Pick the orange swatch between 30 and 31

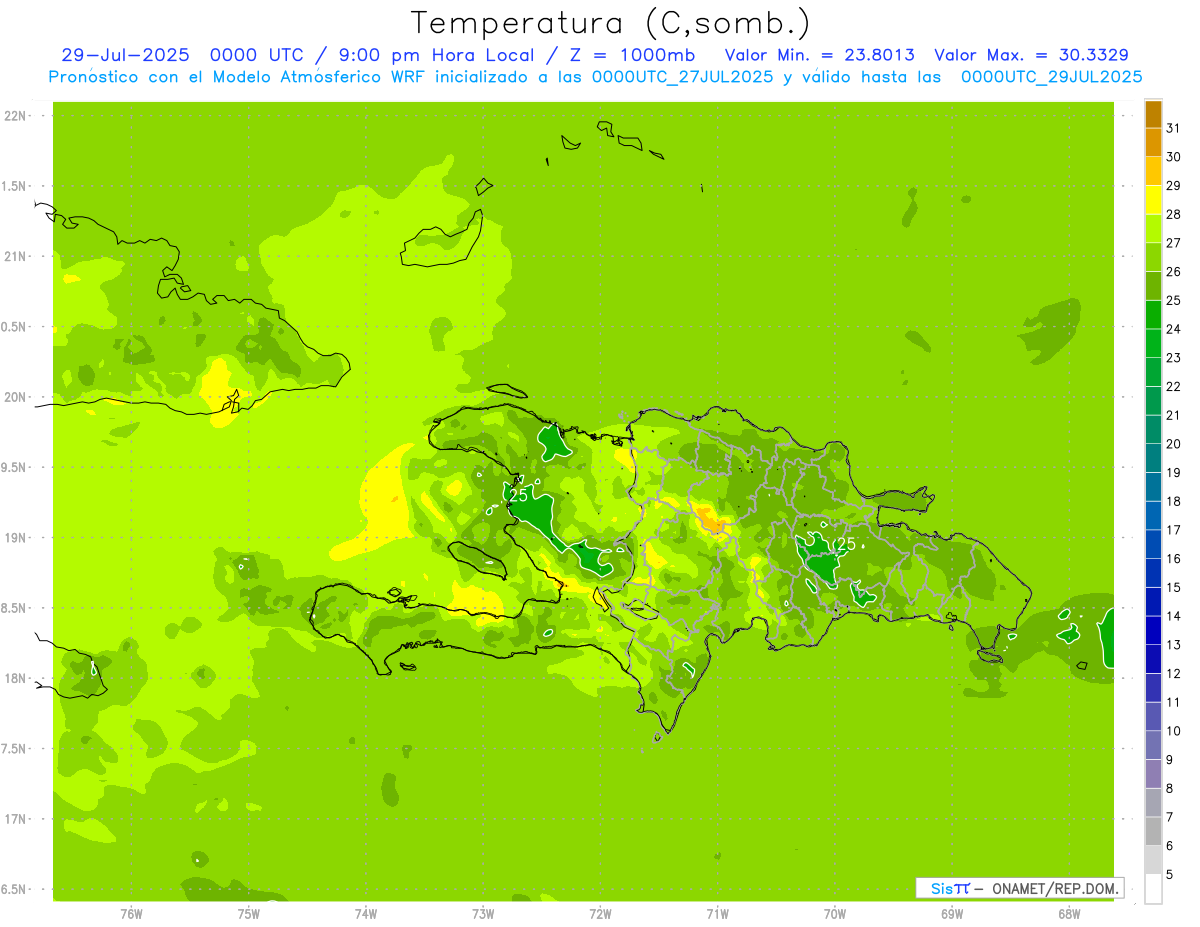[x=1153, y=142]
